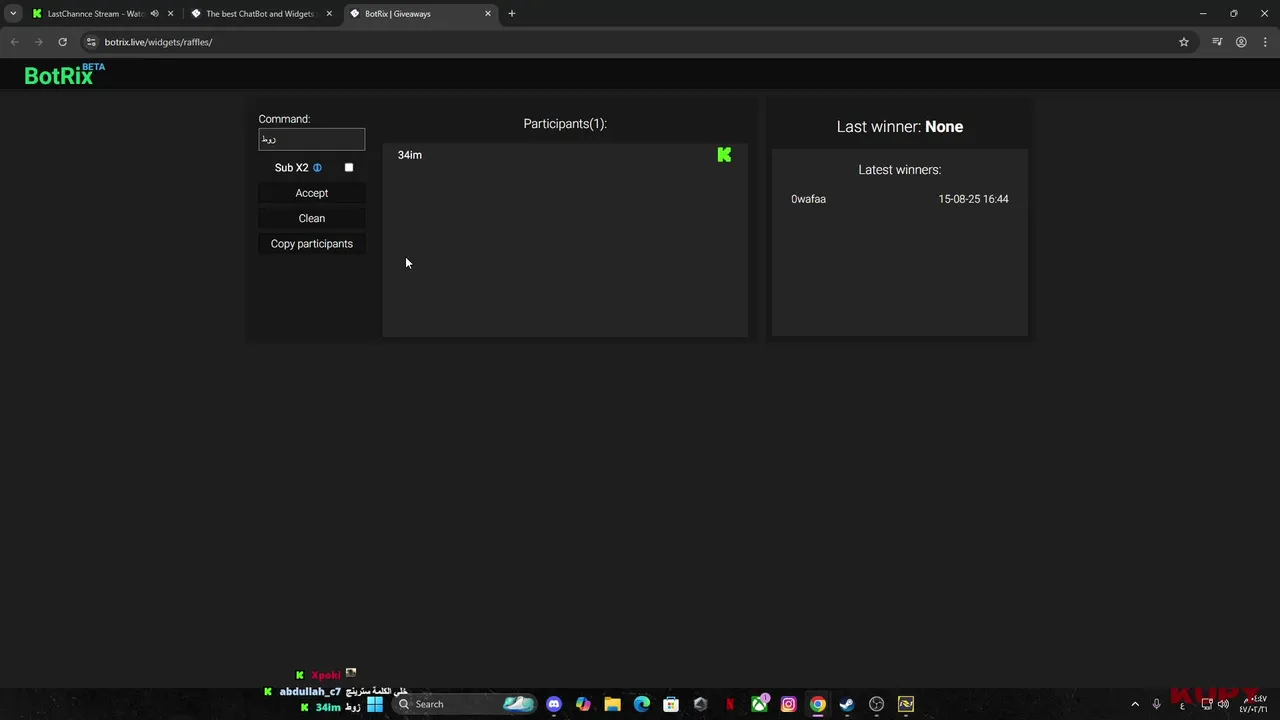Click the Sub X2 info icon

tap(317, 168)
